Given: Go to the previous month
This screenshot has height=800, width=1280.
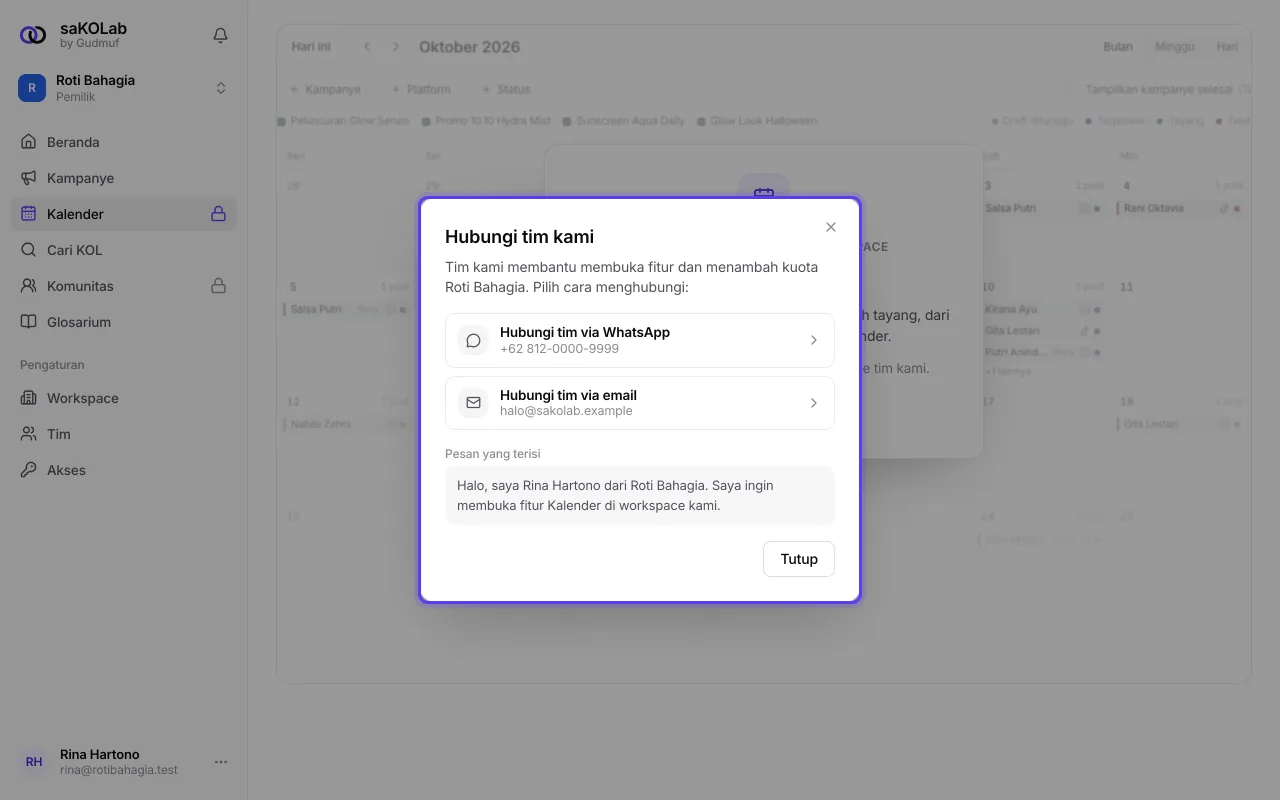Looking at the screenshot, I should tap(368, 47).
